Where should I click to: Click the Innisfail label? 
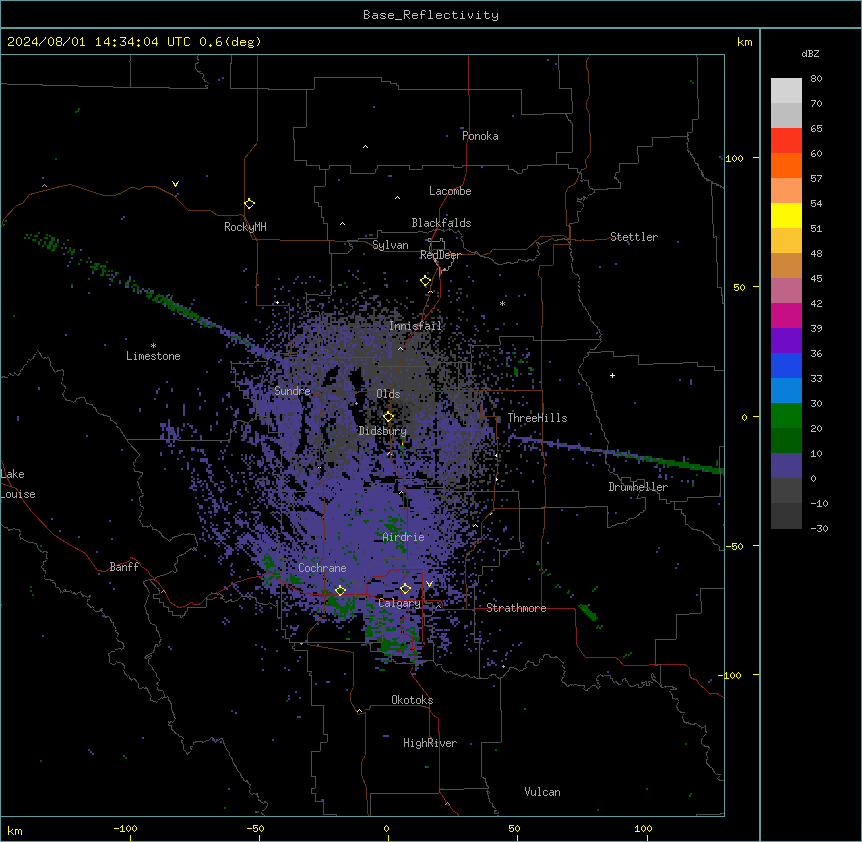pos(416,326)
